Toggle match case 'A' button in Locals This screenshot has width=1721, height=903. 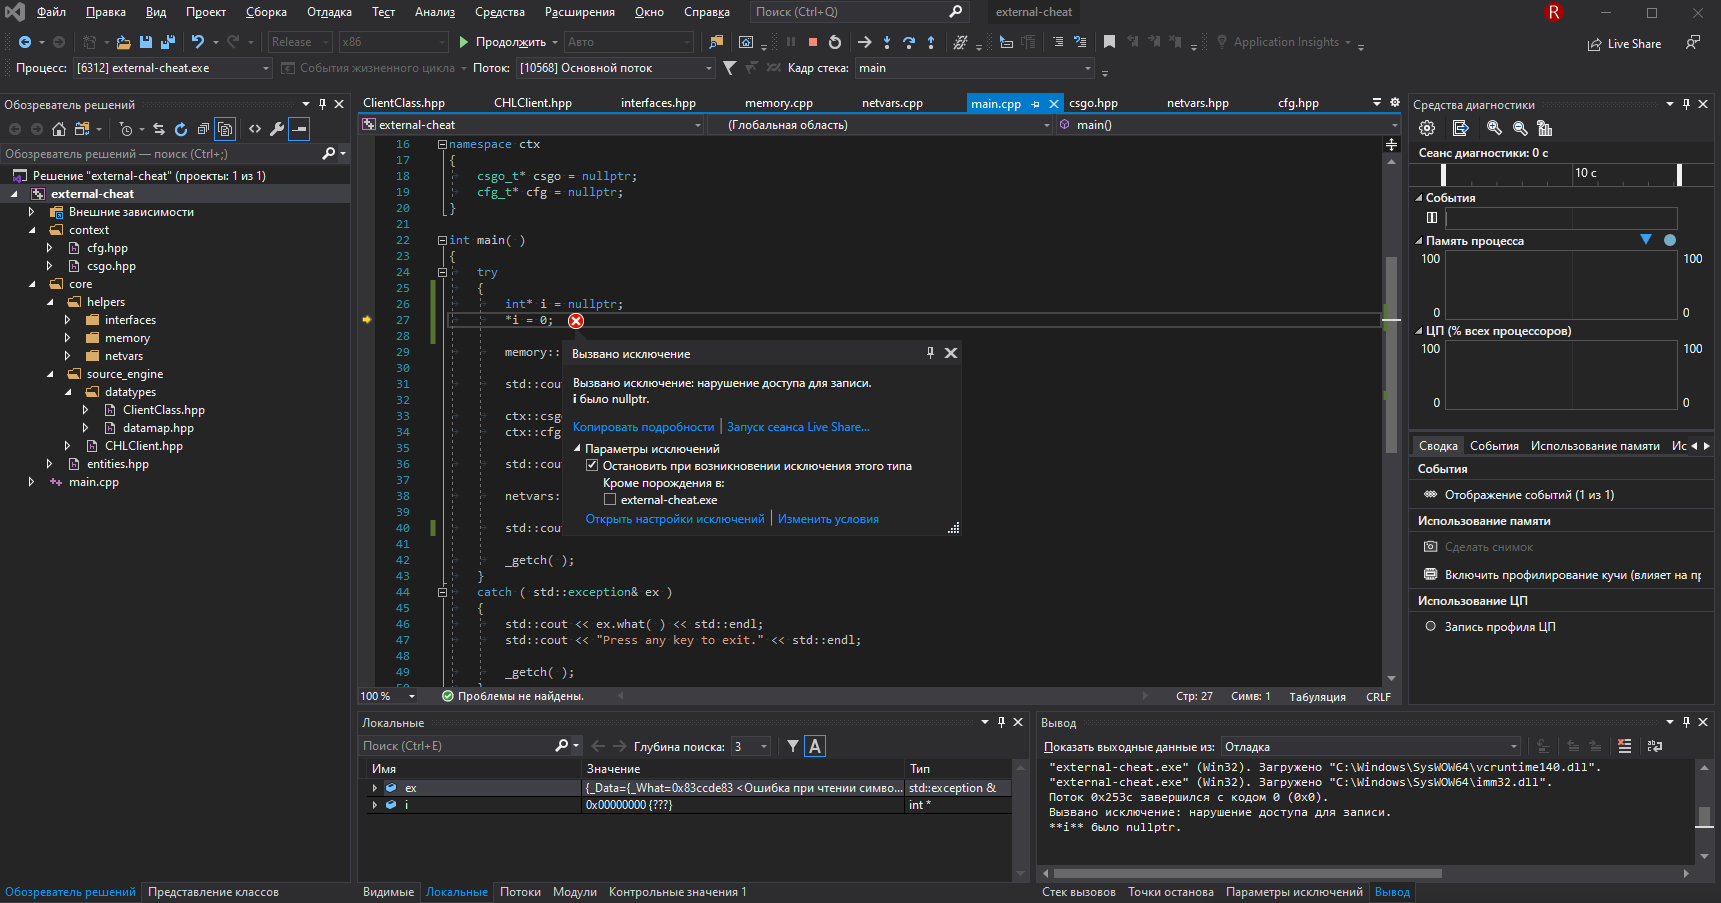tap(815, 746)
